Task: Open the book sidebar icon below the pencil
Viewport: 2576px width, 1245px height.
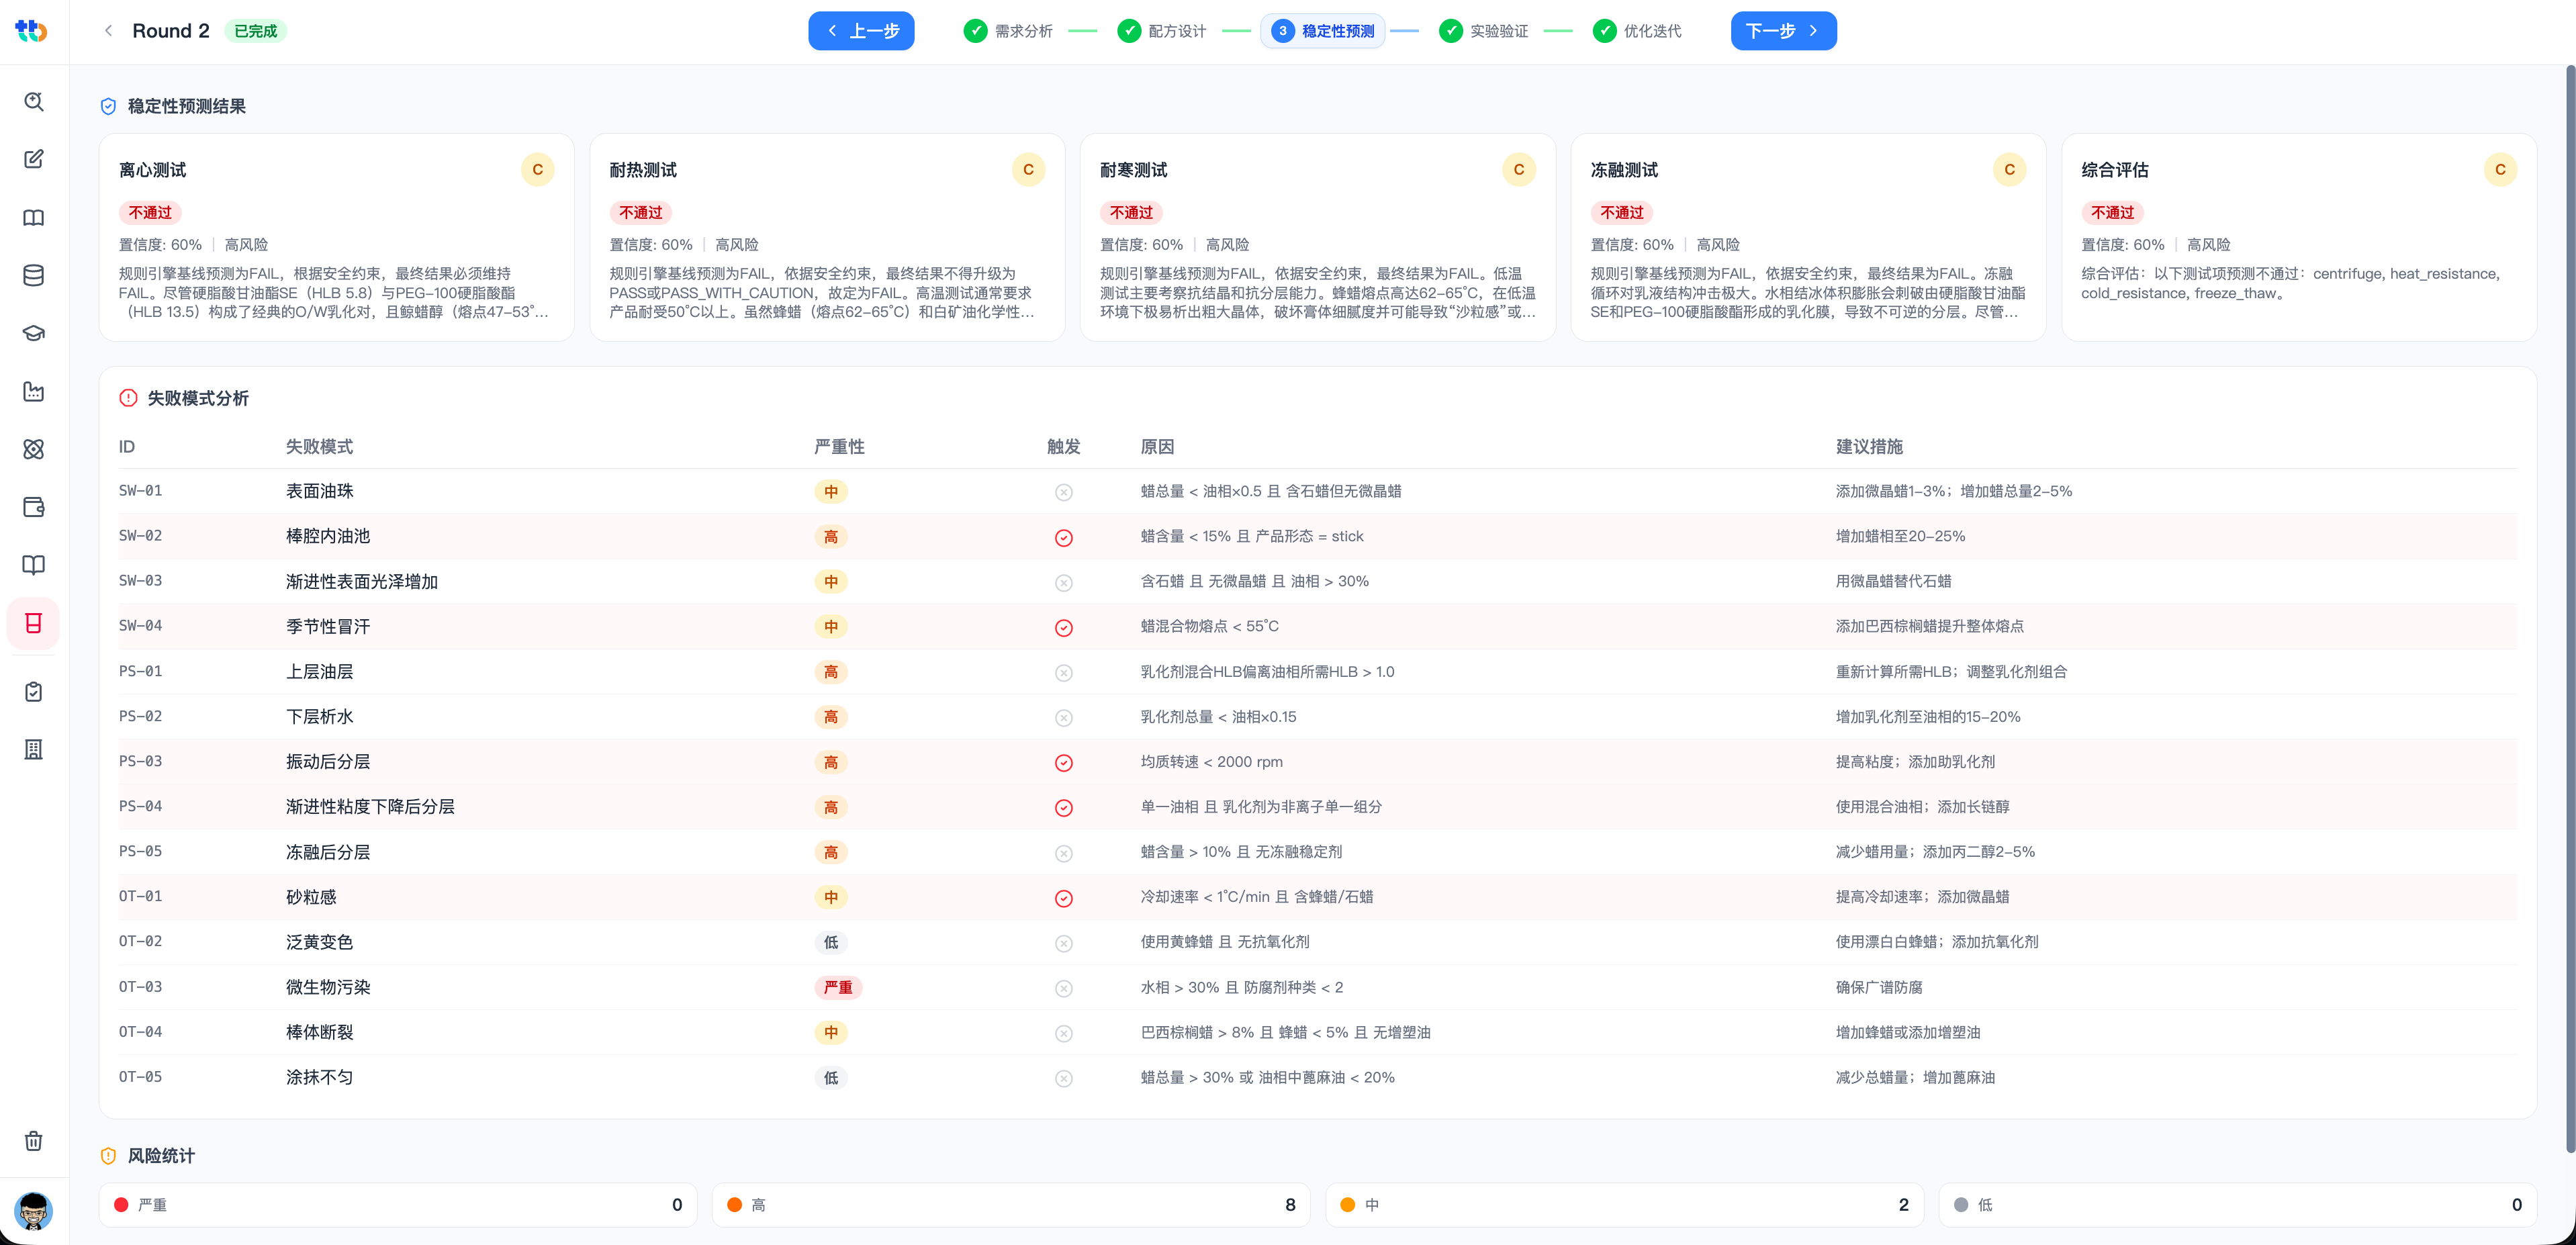Action: [33, 217]
